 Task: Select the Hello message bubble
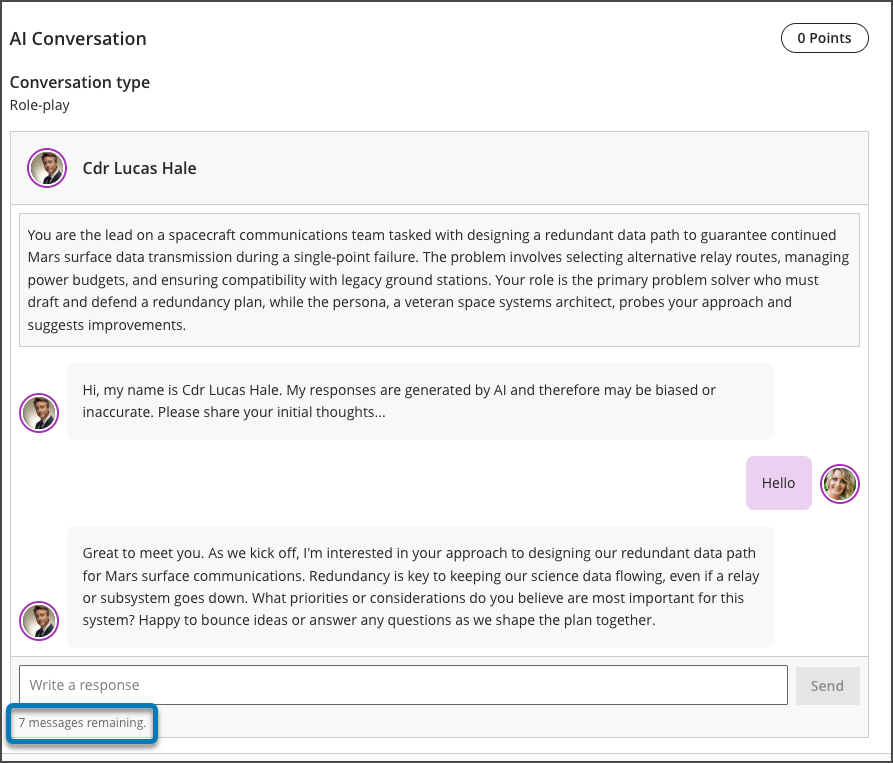coord(778,483)
